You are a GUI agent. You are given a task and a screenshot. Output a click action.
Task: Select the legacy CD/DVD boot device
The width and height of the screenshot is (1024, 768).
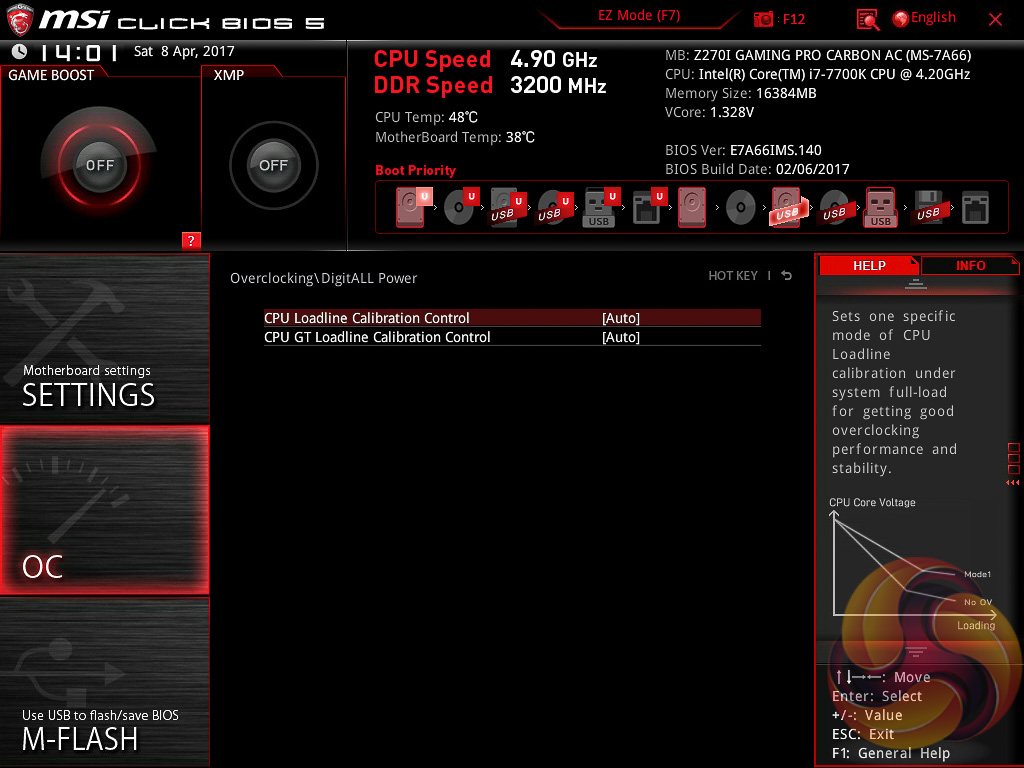[x=741, y=207]
